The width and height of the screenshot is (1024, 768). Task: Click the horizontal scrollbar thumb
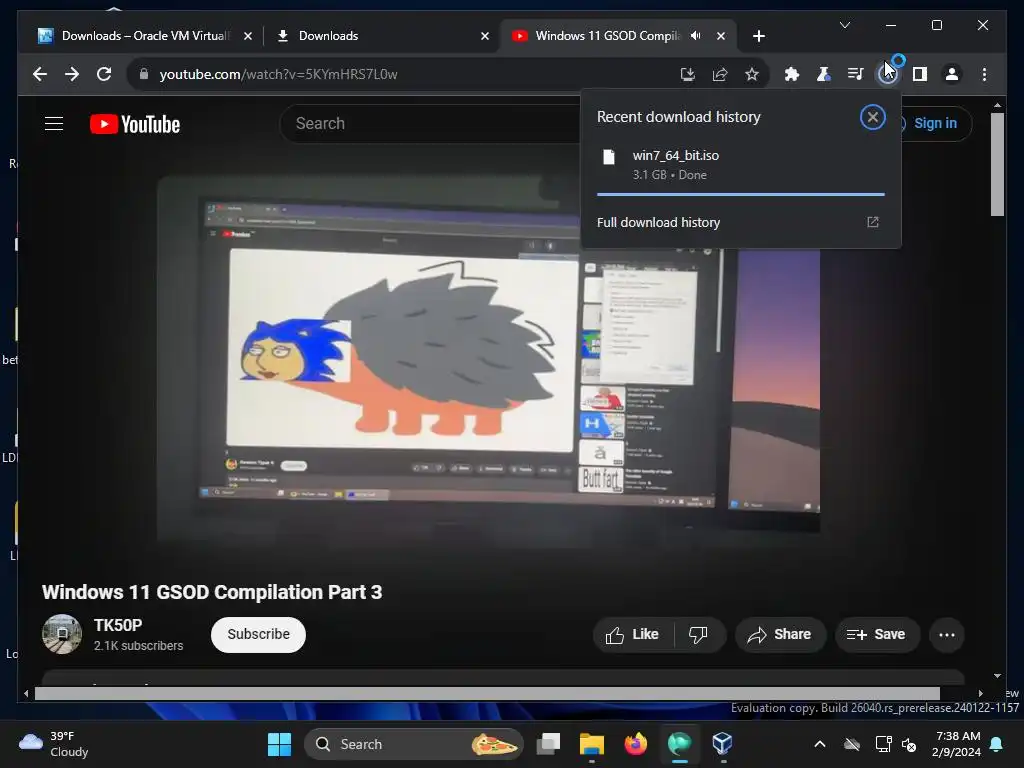[x=487, y=694]
